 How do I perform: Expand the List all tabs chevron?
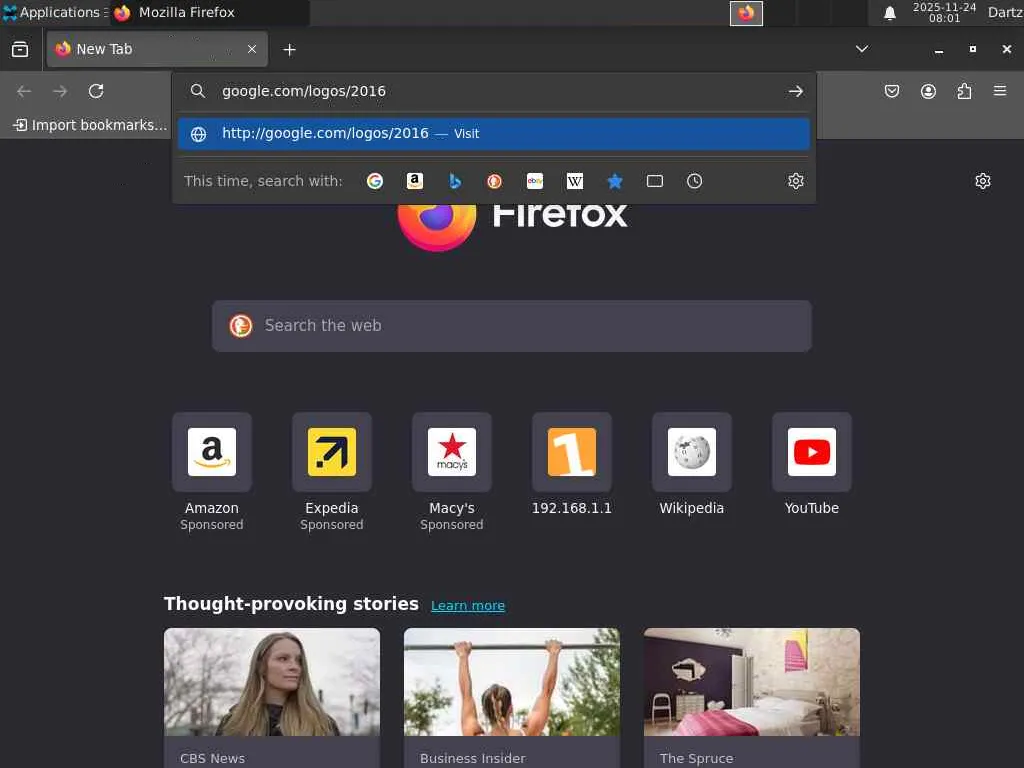[x=862, y=49]
